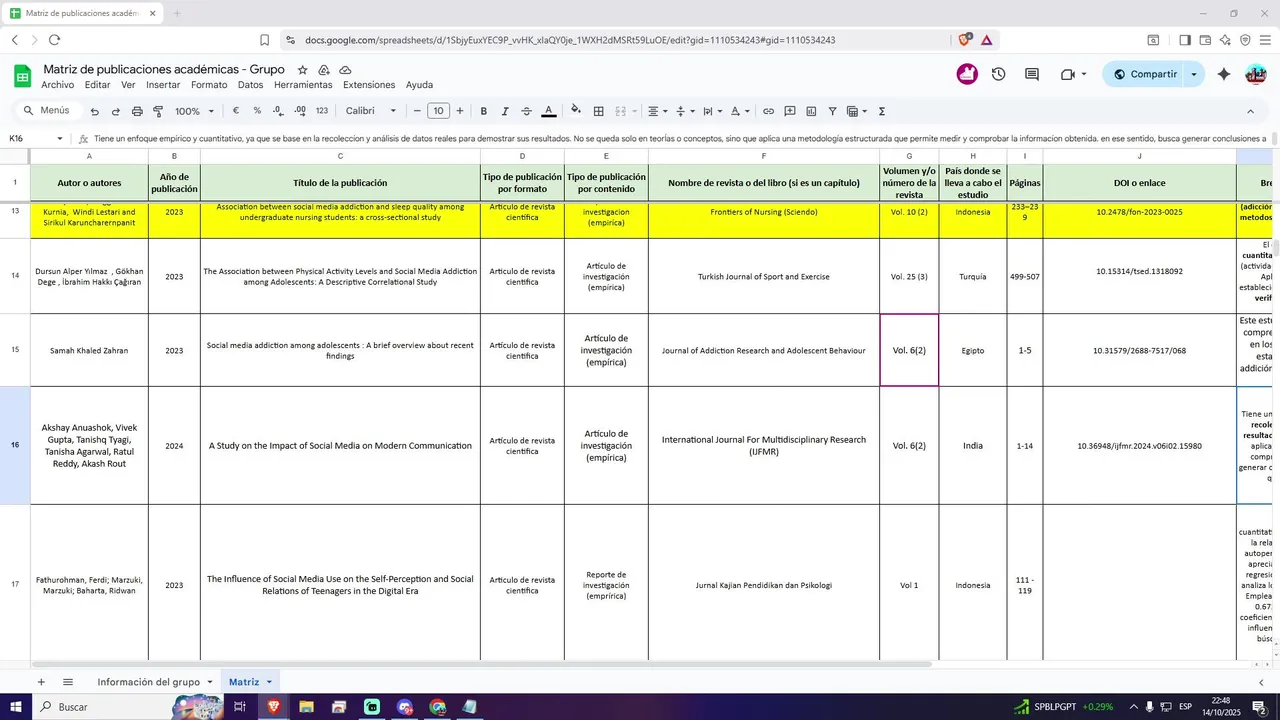The image size is (1280, 720).
Task: Open fill color picker
Action: 575,111
